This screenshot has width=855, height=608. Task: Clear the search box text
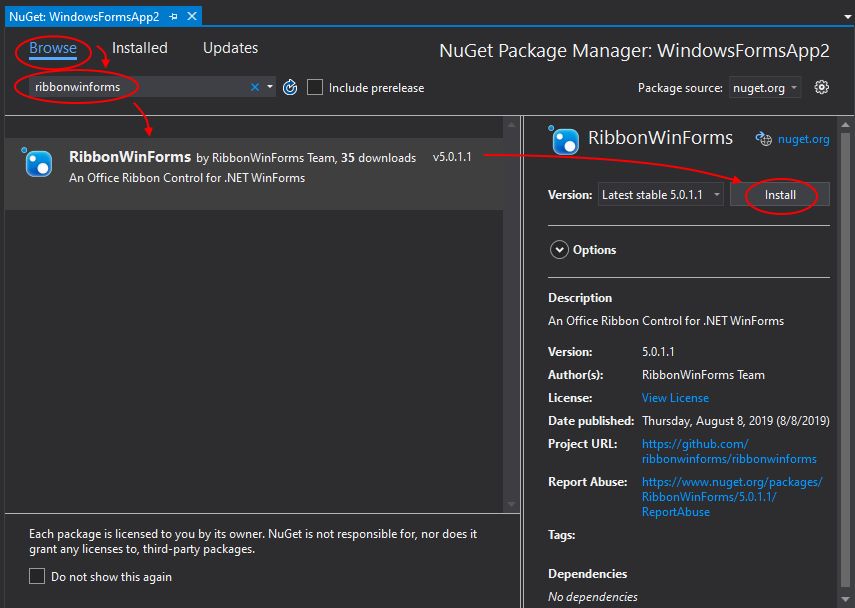[x=255, y=87]
